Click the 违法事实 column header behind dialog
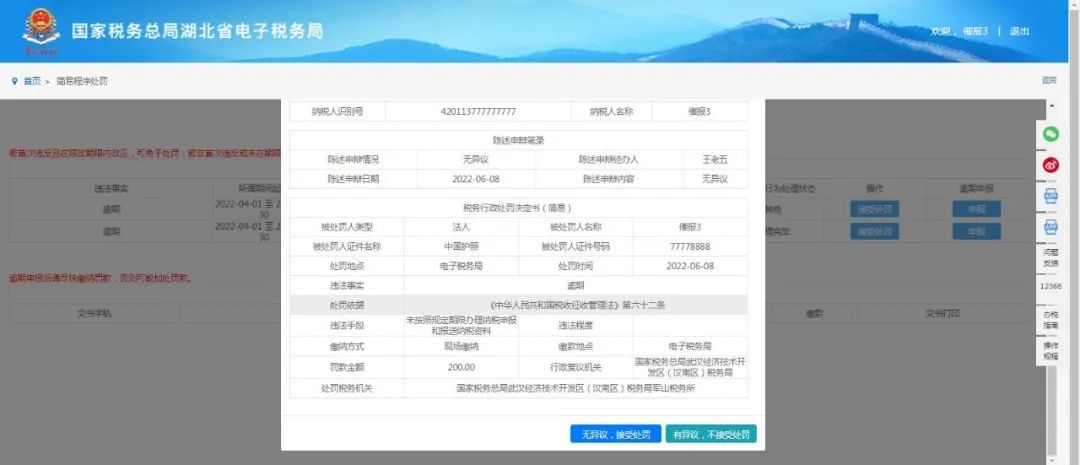The height and width of the screenshot is (465, 1080). [x=111, y=188]
